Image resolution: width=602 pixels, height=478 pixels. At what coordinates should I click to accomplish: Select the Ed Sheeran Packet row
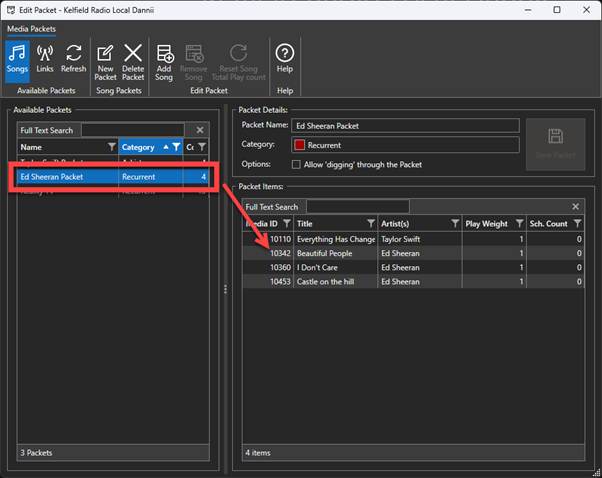pos(113,177)
